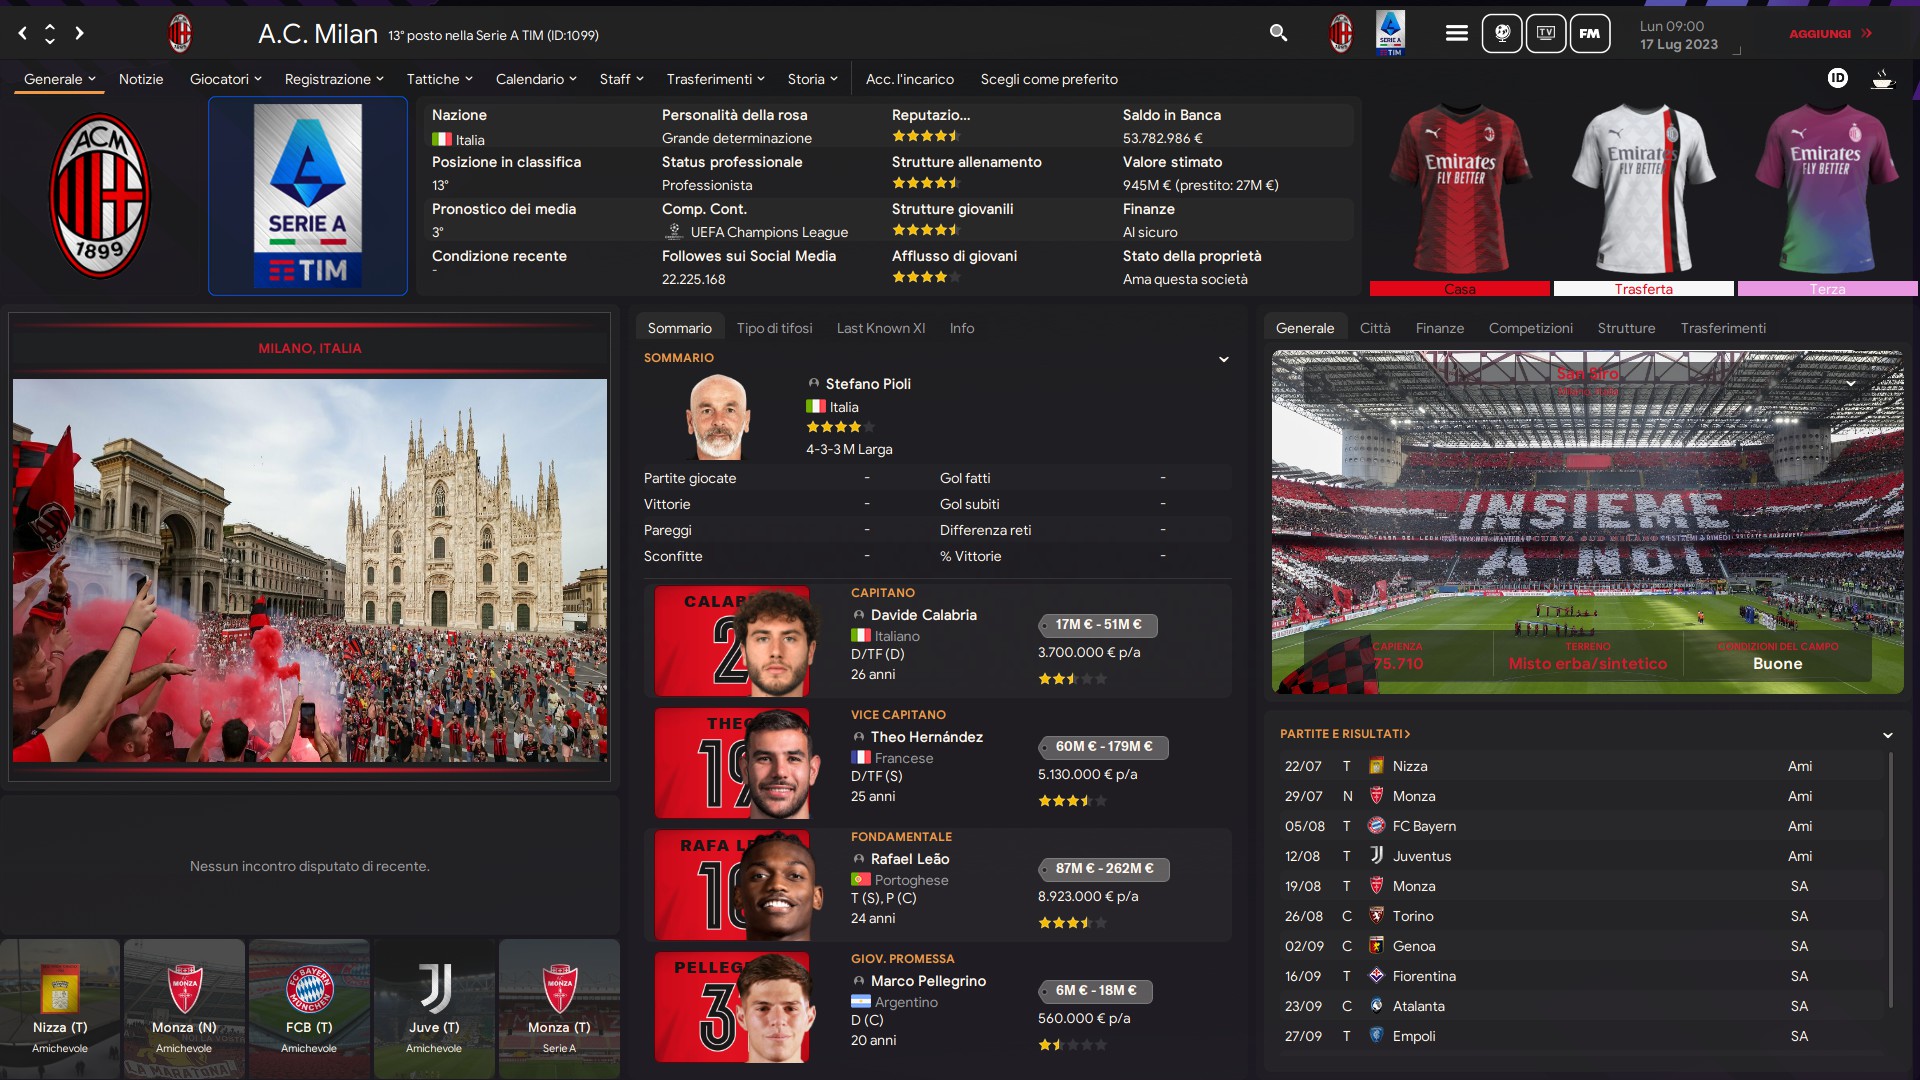Open the hamburger menu icon

[x=1456, y=33]
